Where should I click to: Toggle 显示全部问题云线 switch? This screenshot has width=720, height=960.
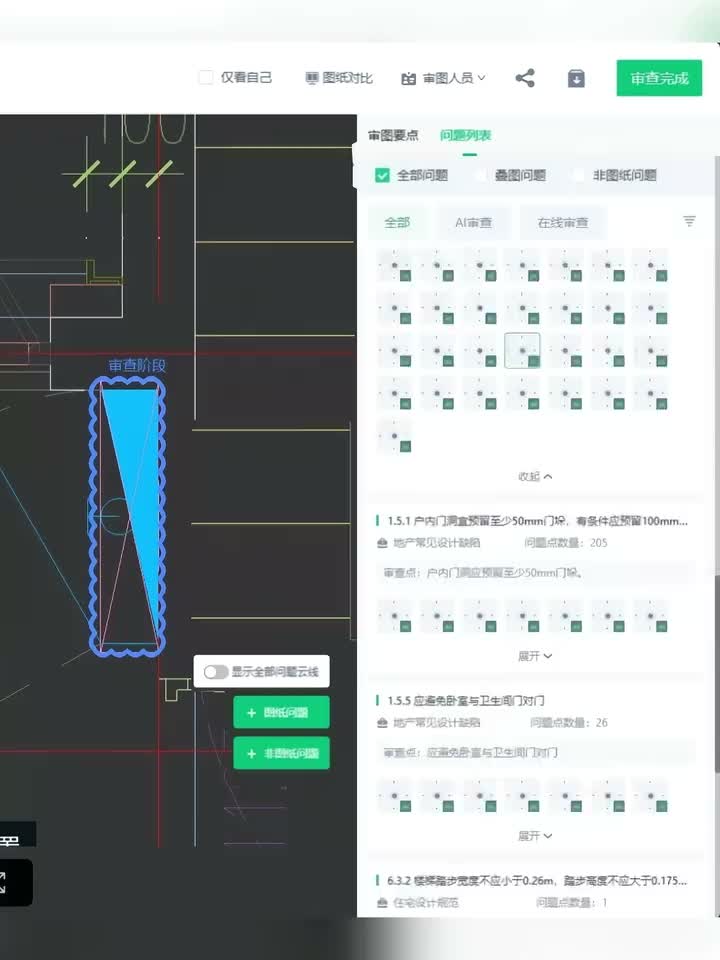216,672
